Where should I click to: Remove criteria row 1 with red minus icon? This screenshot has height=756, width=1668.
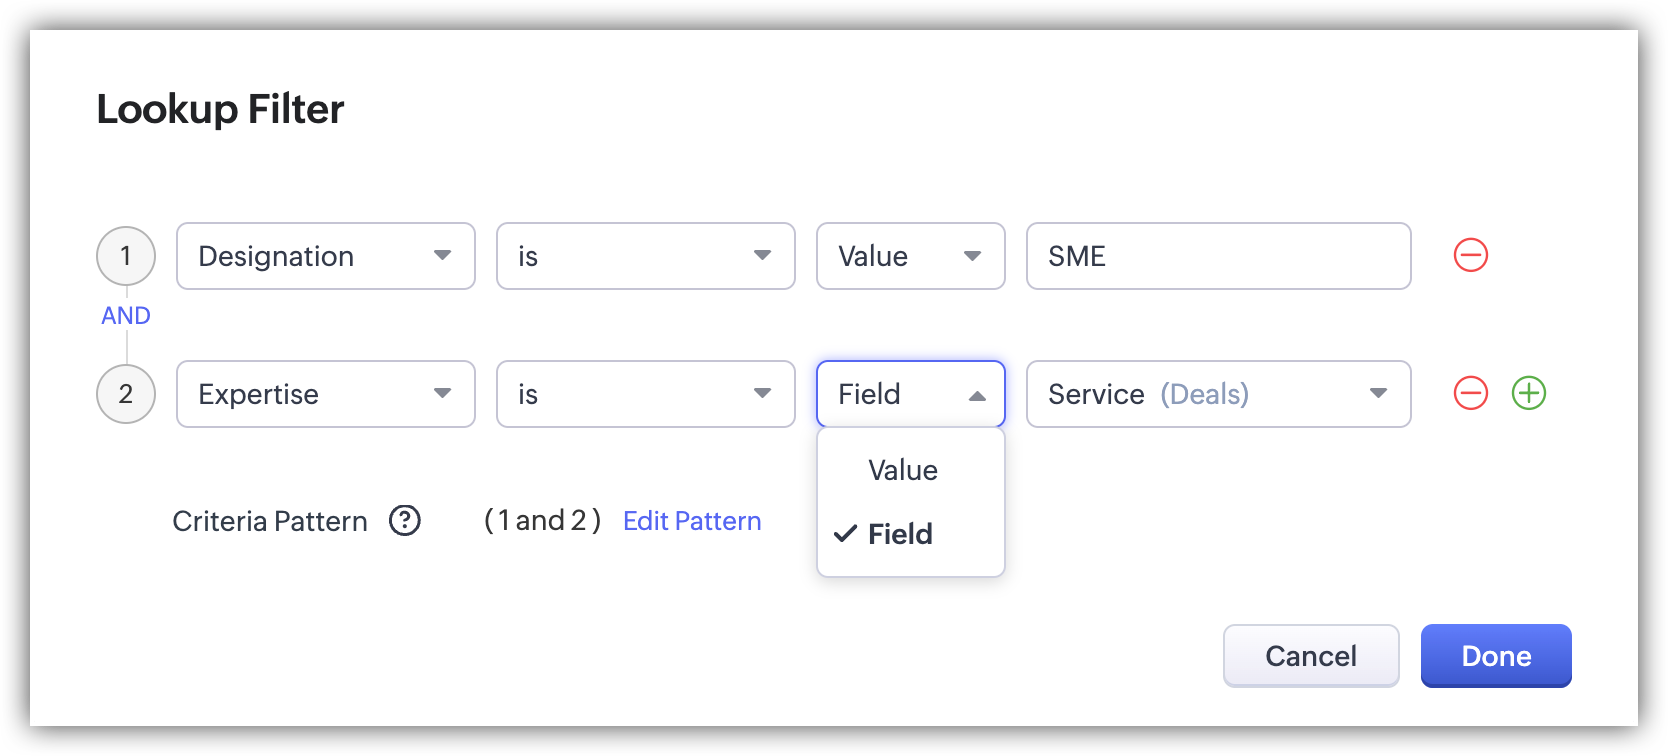pyautogui.click(x=1470, y=256)
